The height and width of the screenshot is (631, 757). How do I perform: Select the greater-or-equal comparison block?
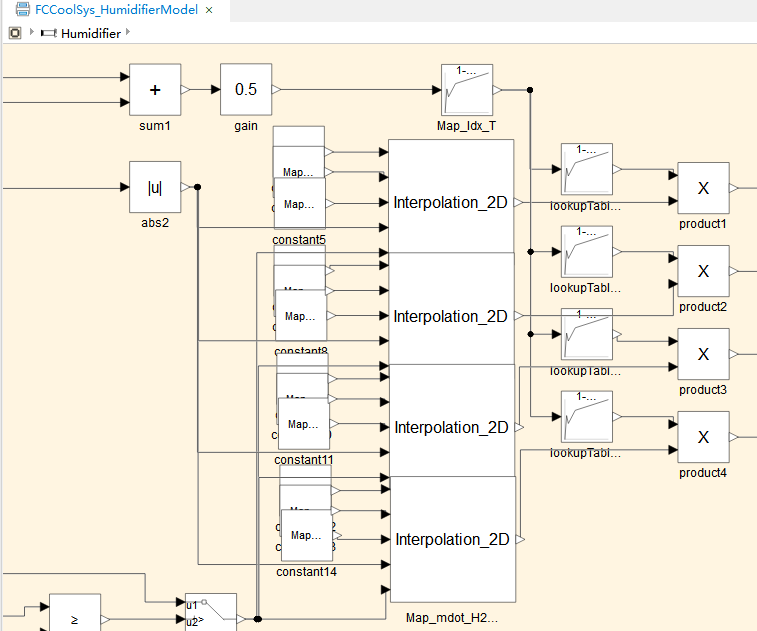75,613
